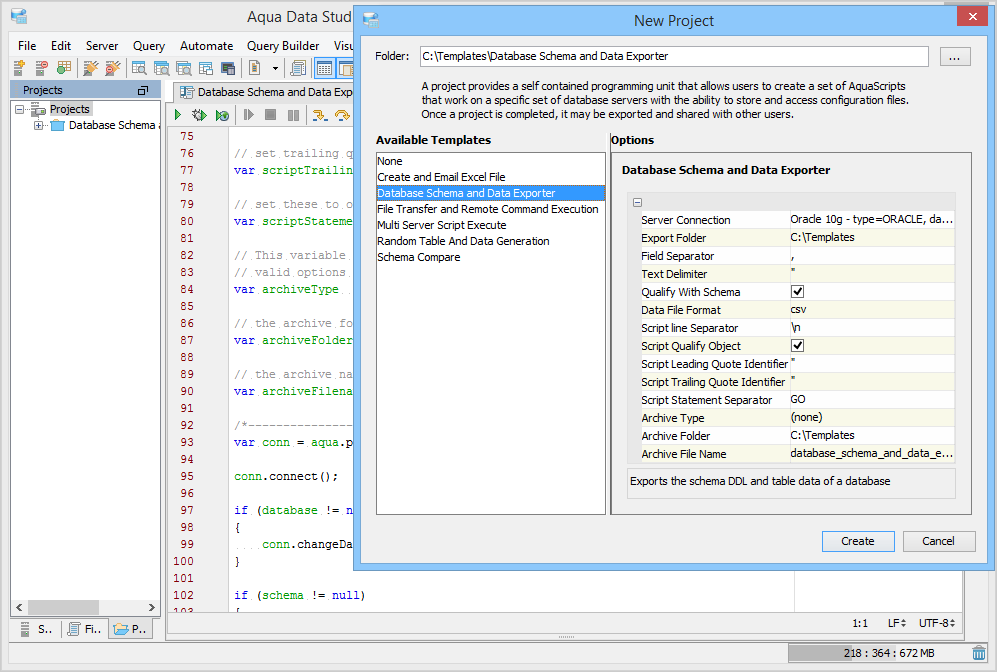The image size is (997, 672).
Task: Click the restore icon on Projects panel
Action: tap(142, 91)
